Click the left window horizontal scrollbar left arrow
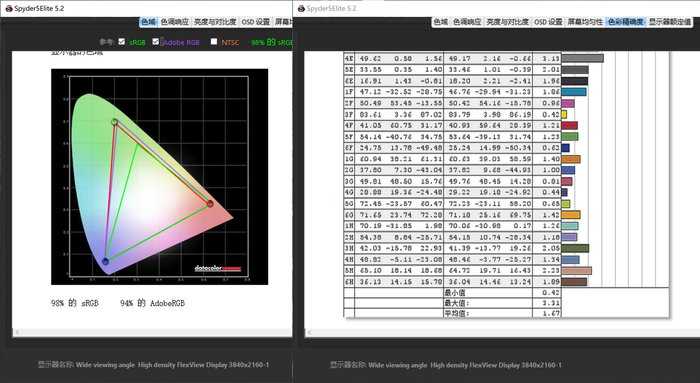This screenshot has height=383, width=700. coord(17,332)
